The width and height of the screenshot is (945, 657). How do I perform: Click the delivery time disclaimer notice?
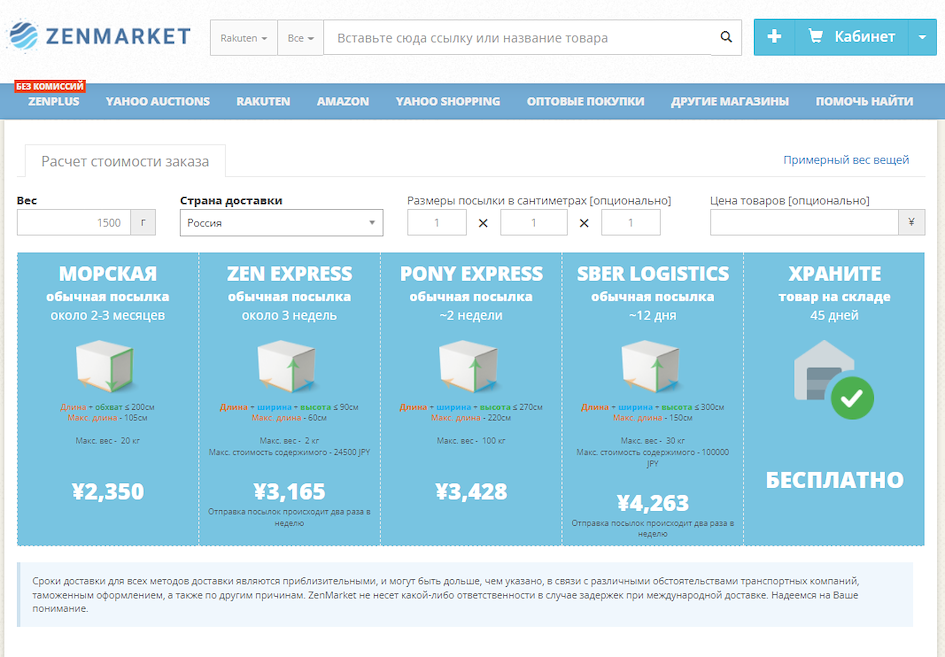465,594
